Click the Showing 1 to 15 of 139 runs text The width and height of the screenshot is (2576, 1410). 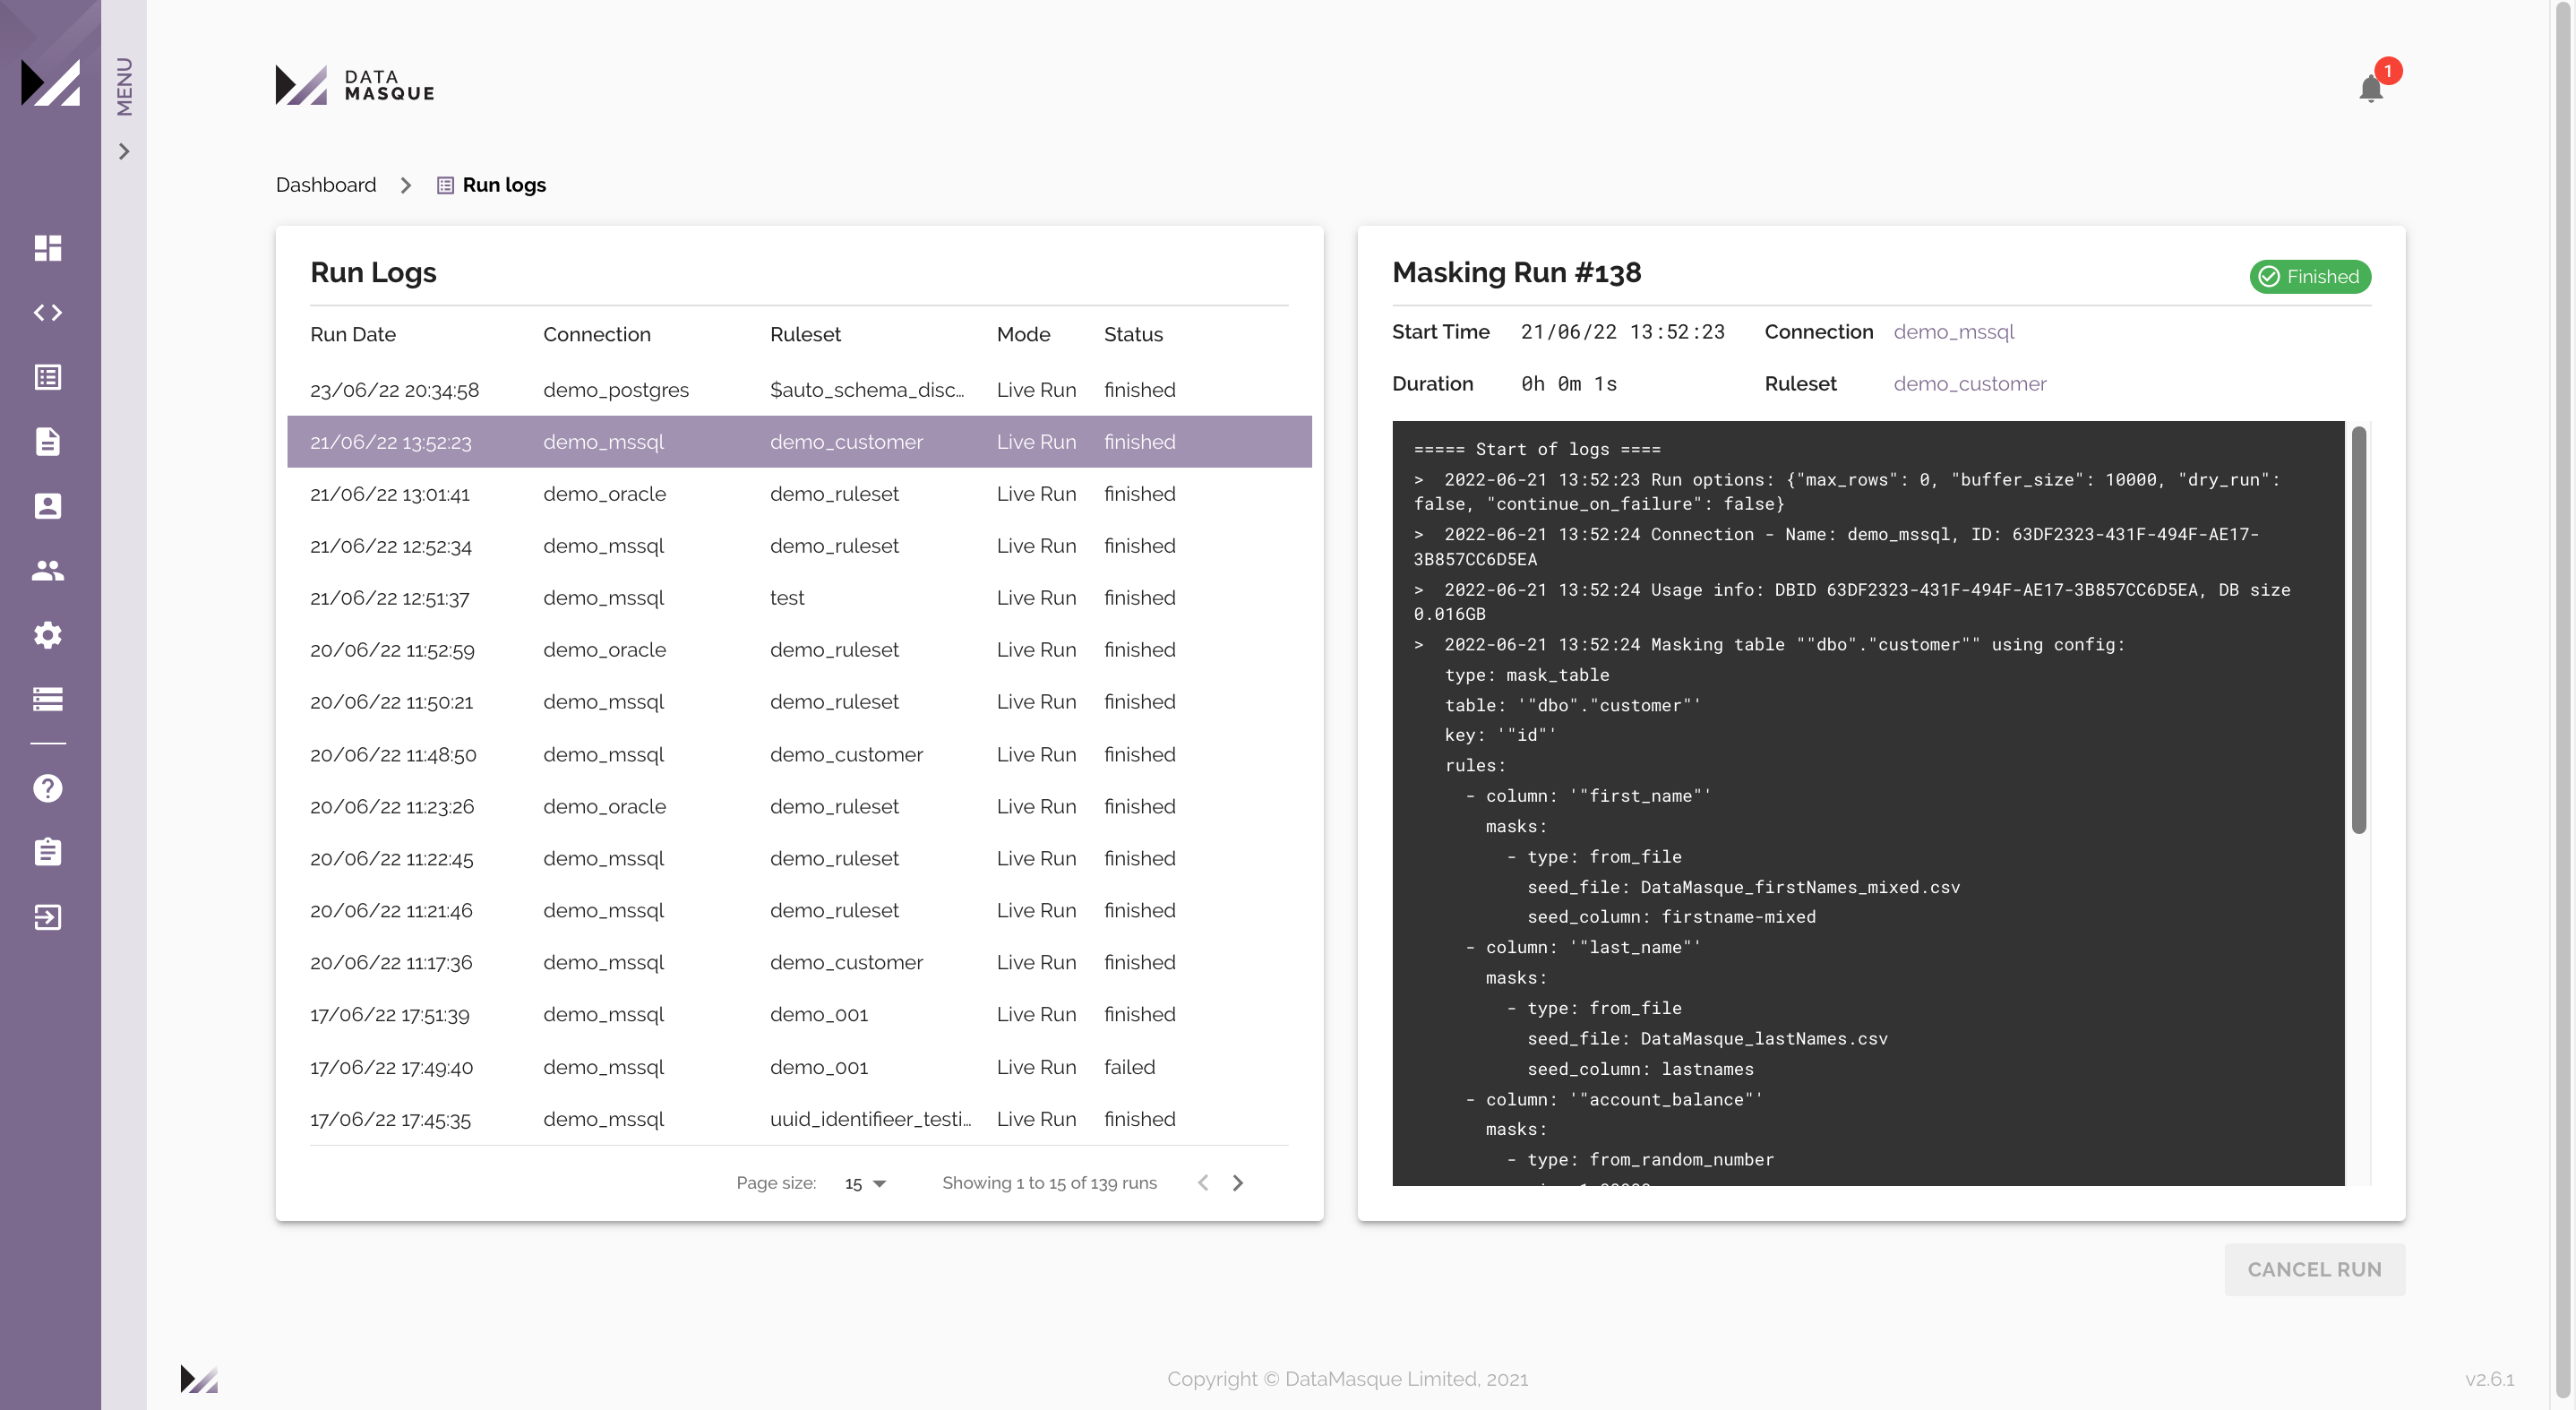point(1049,1183)
